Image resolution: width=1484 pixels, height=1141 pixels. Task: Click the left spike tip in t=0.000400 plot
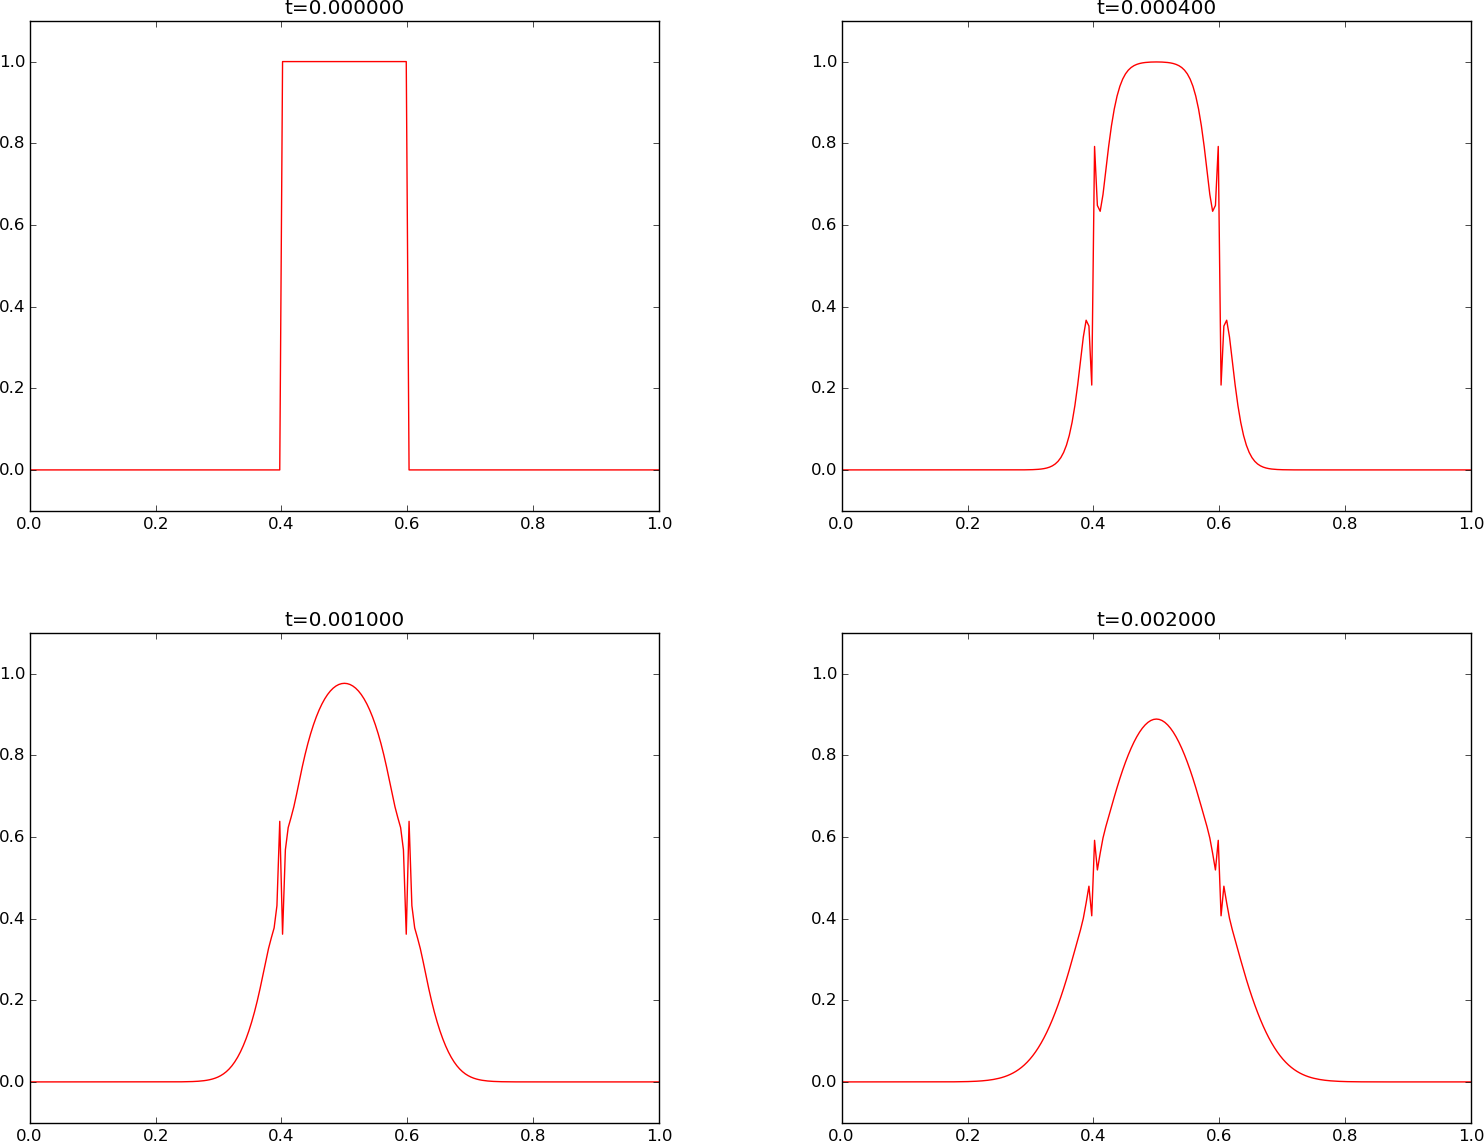1094,147
